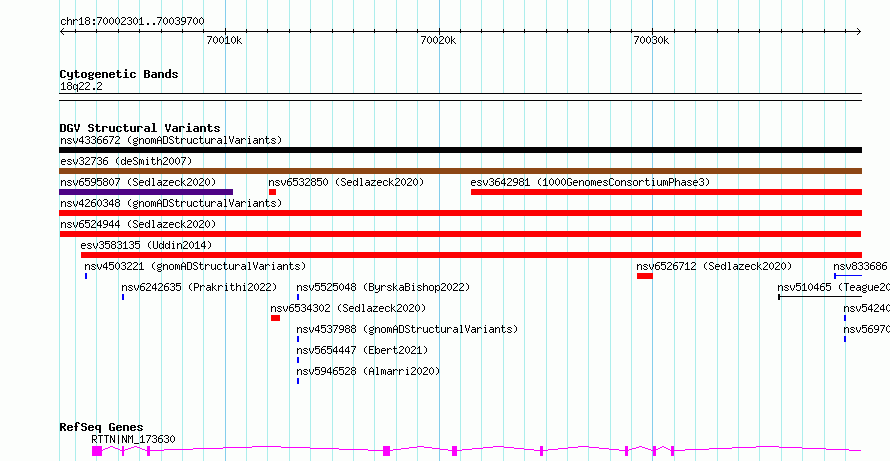Open the DGV Structural Variants track heading

coord(140,128)
